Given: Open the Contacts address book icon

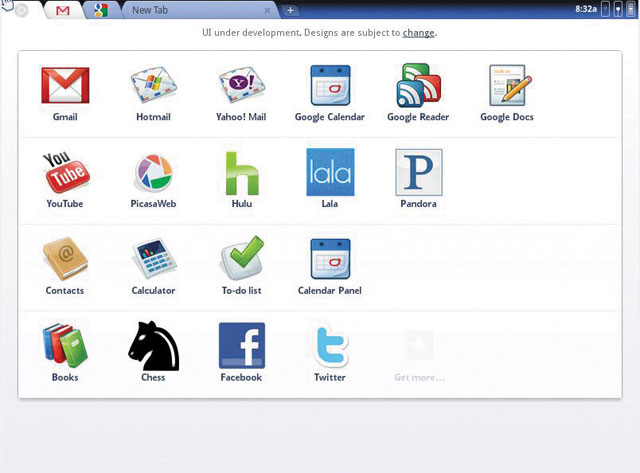Looking at the screenshot, I should coord(65,259).
